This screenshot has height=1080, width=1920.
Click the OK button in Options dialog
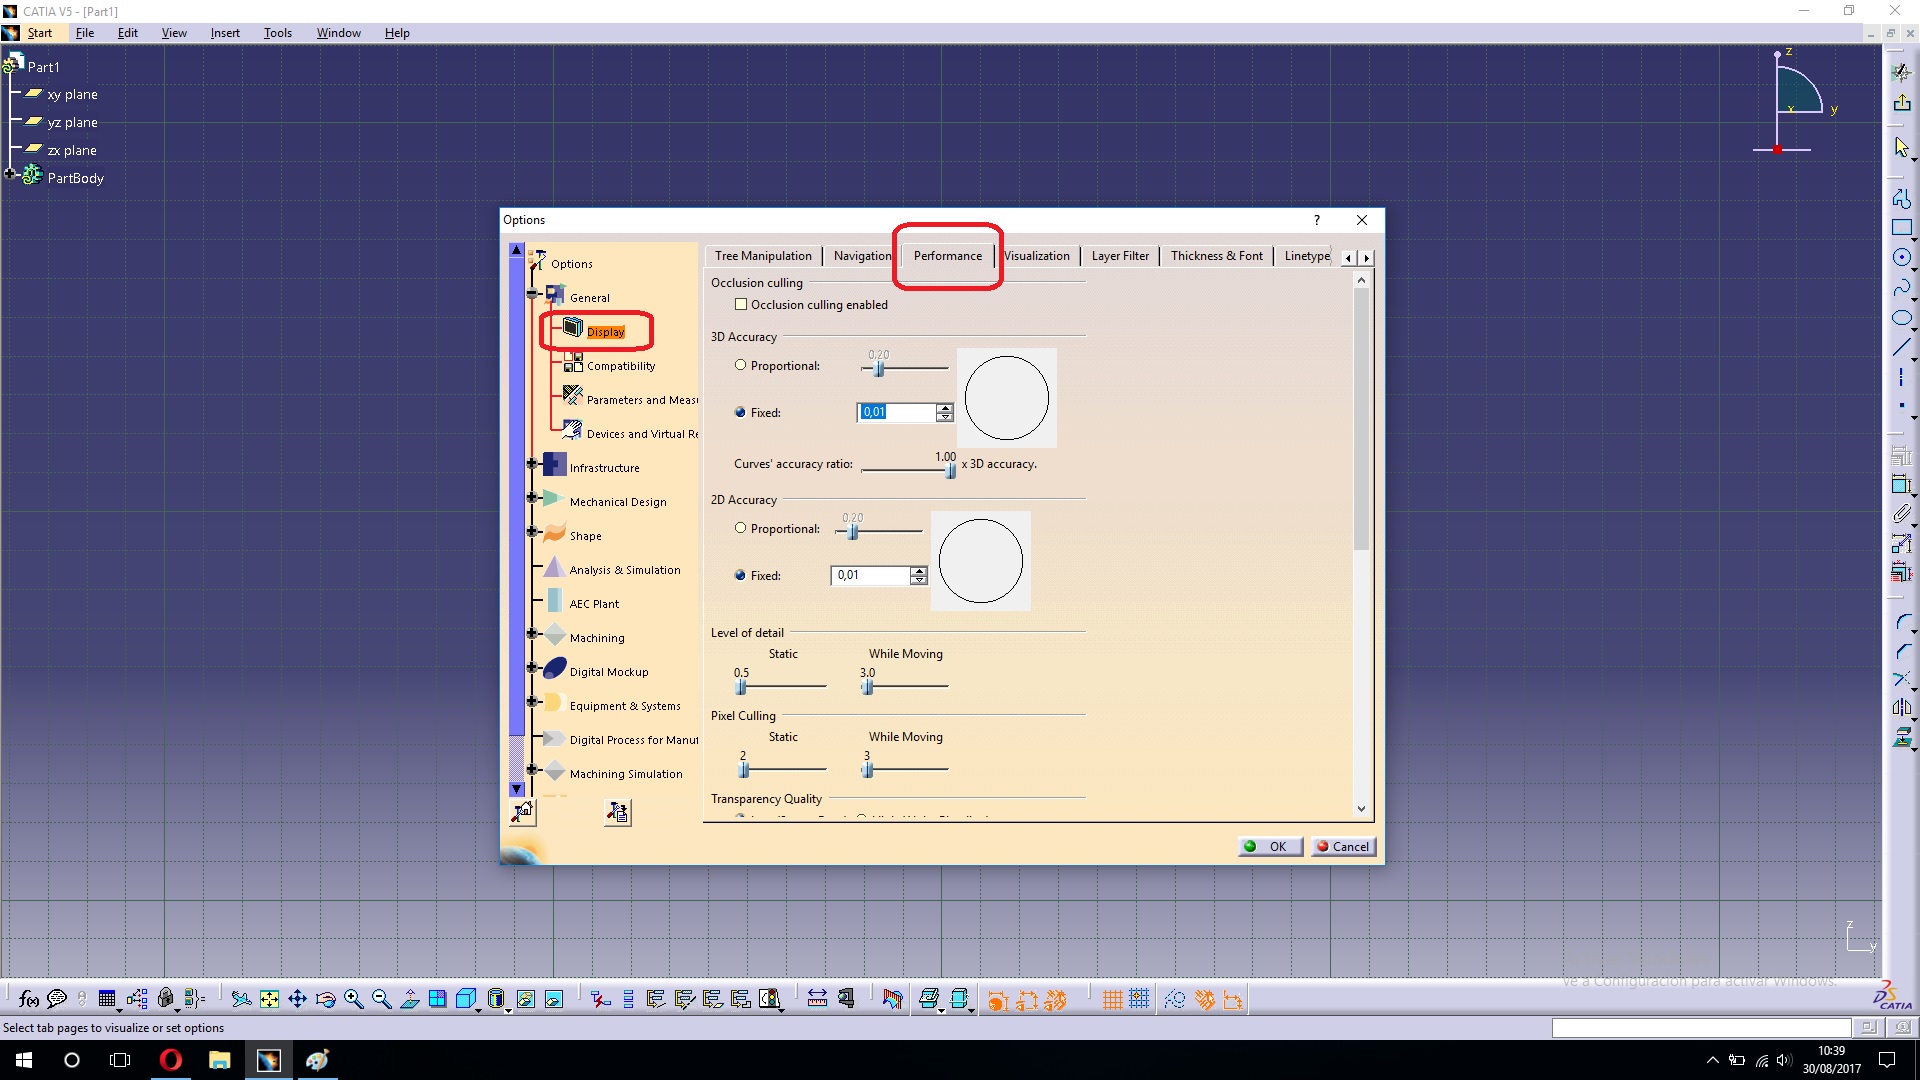tap(1269, 846)
